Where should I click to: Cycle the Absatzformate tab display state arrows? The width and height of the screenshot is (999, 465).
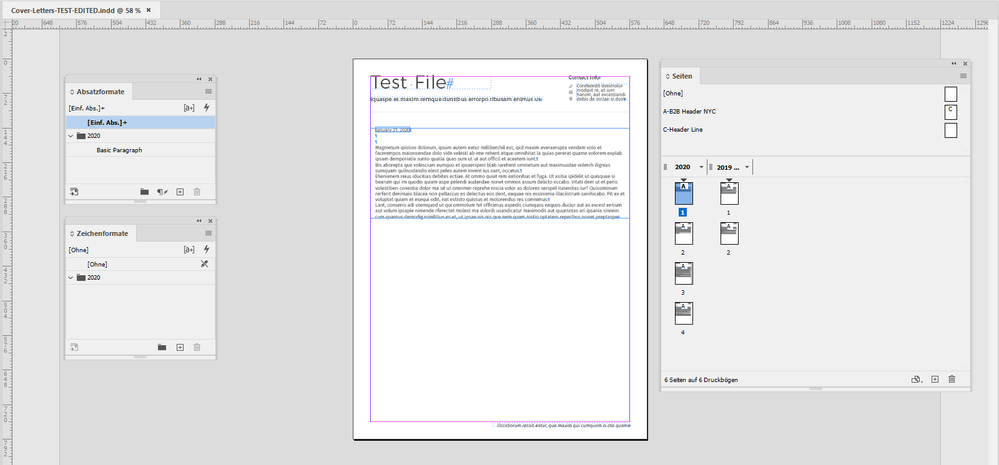[72, 92]
